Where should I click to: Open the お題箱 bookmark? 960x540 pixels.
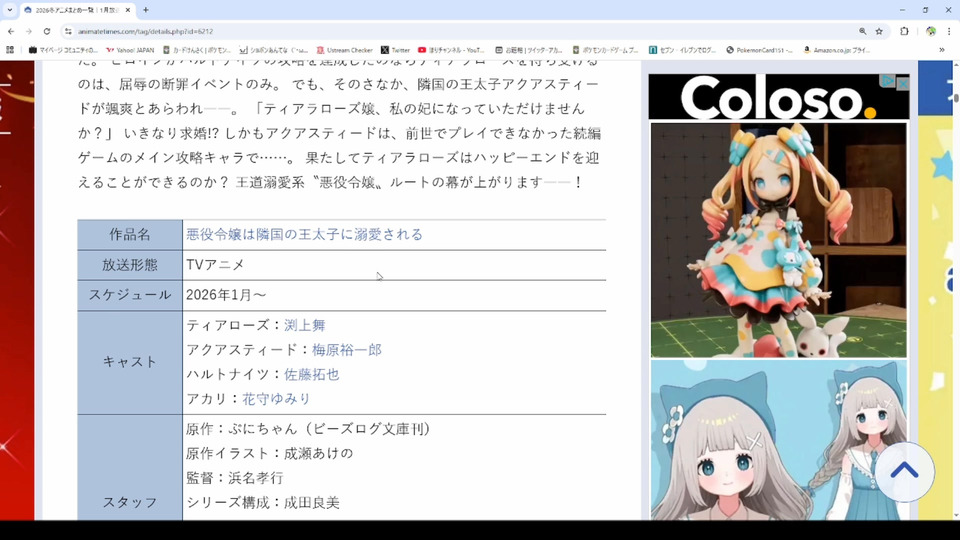click(528, 50)
